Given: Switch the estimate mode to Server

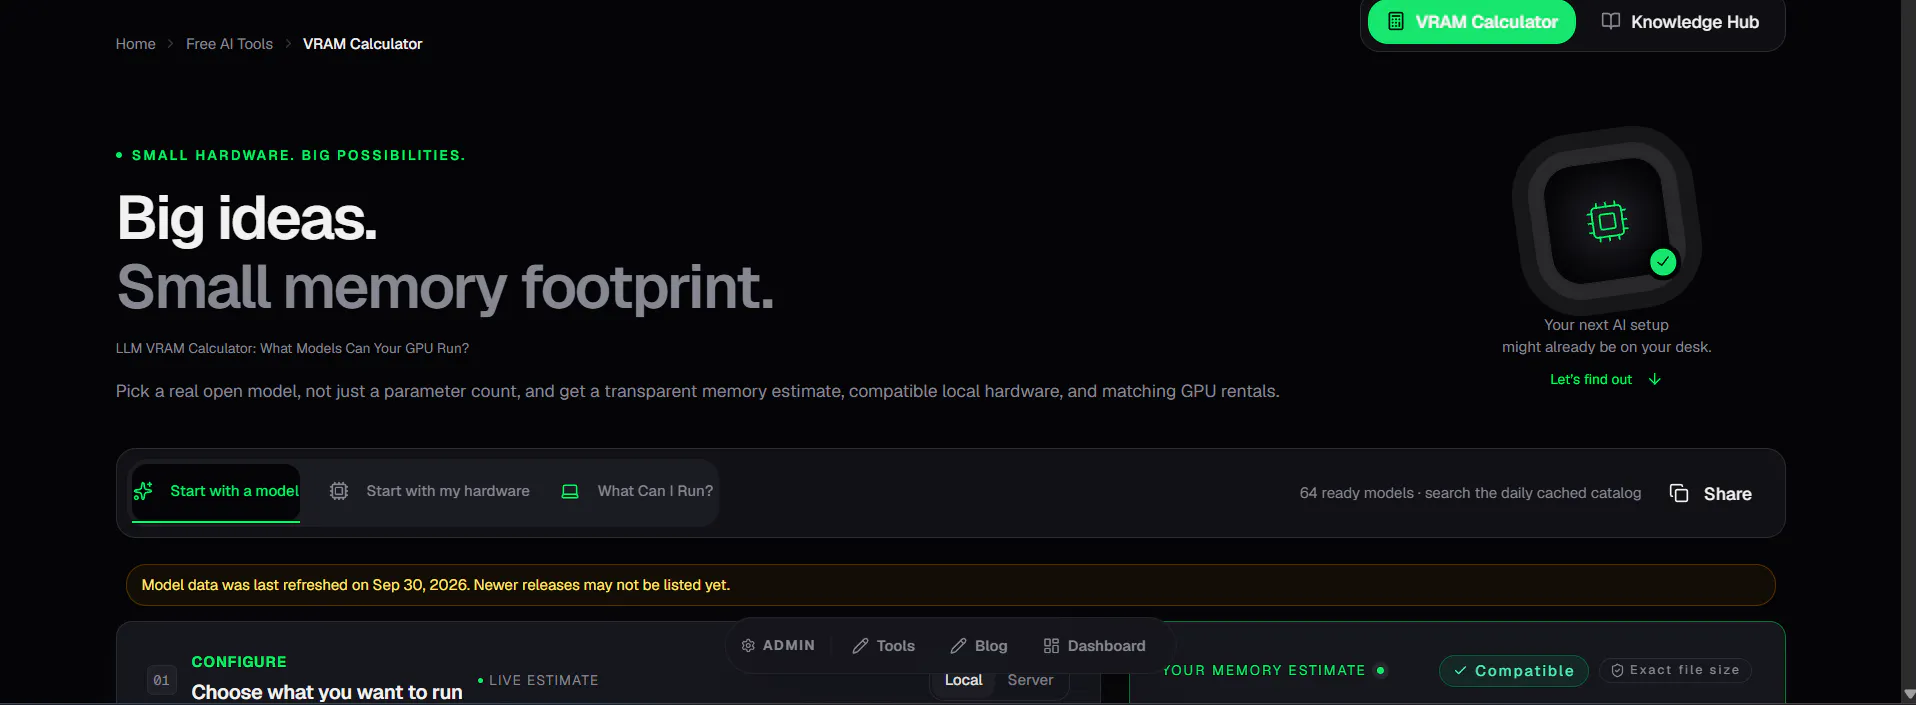Looking at the screenshot, I should (1030, 680).
